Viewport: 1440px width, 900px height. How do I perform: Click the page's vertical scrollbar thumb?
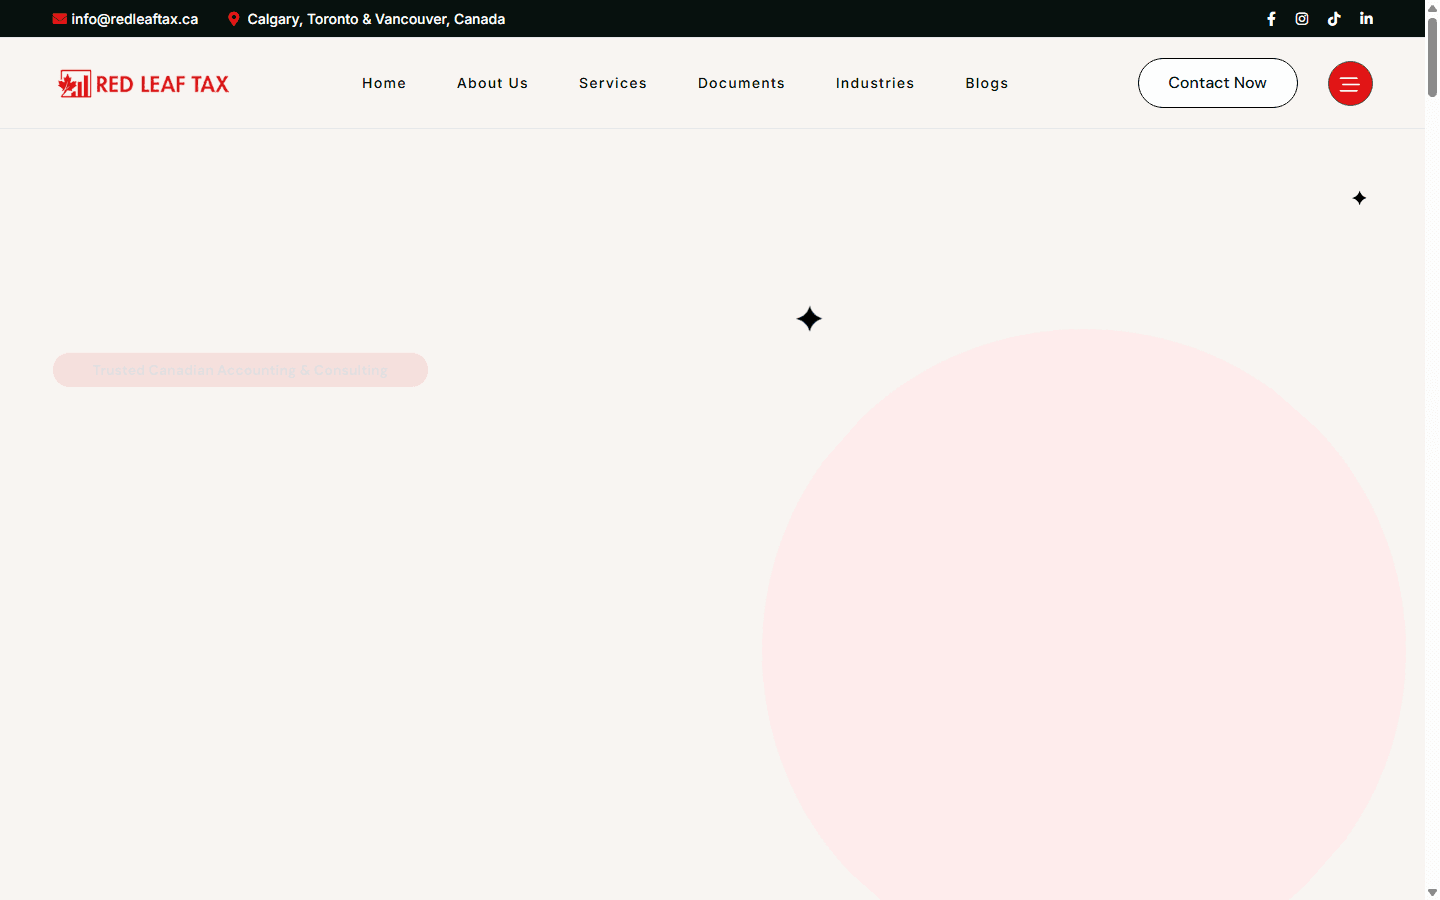point(1432,57)
